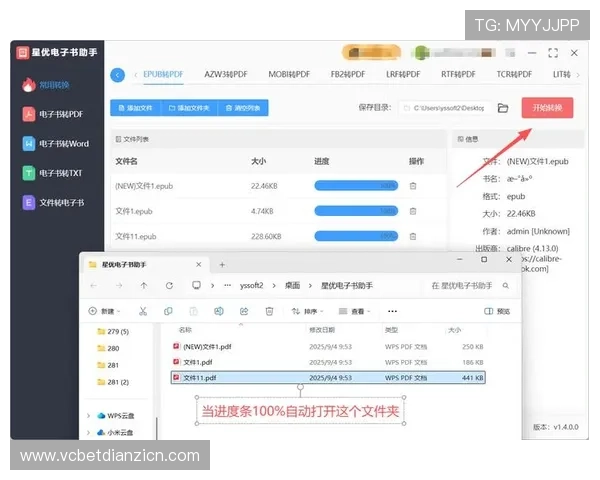Expand the WPS云盘 tree node
Image resolution: width=600 pixels, height=480 pixels.
[88, 415]
